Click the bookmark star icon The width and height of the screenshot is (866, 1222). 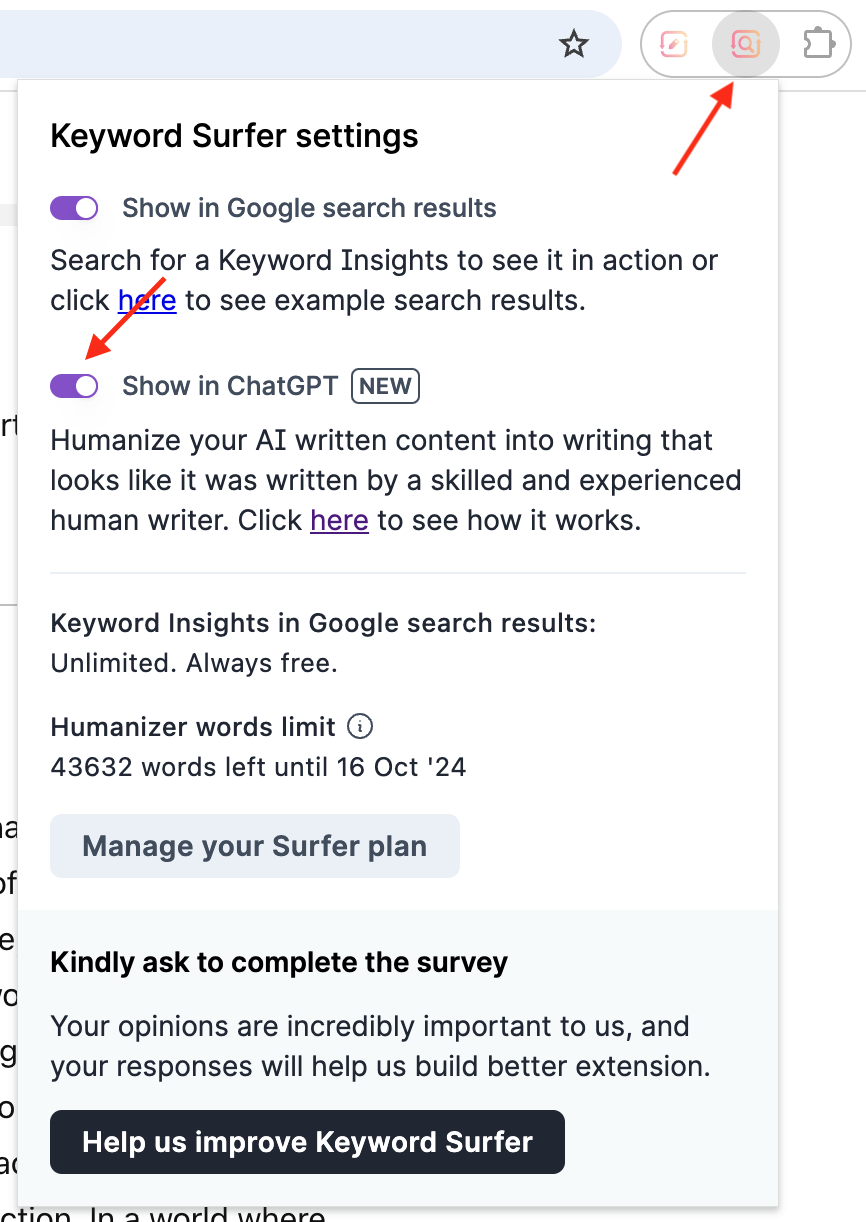(x=573, y=44)
